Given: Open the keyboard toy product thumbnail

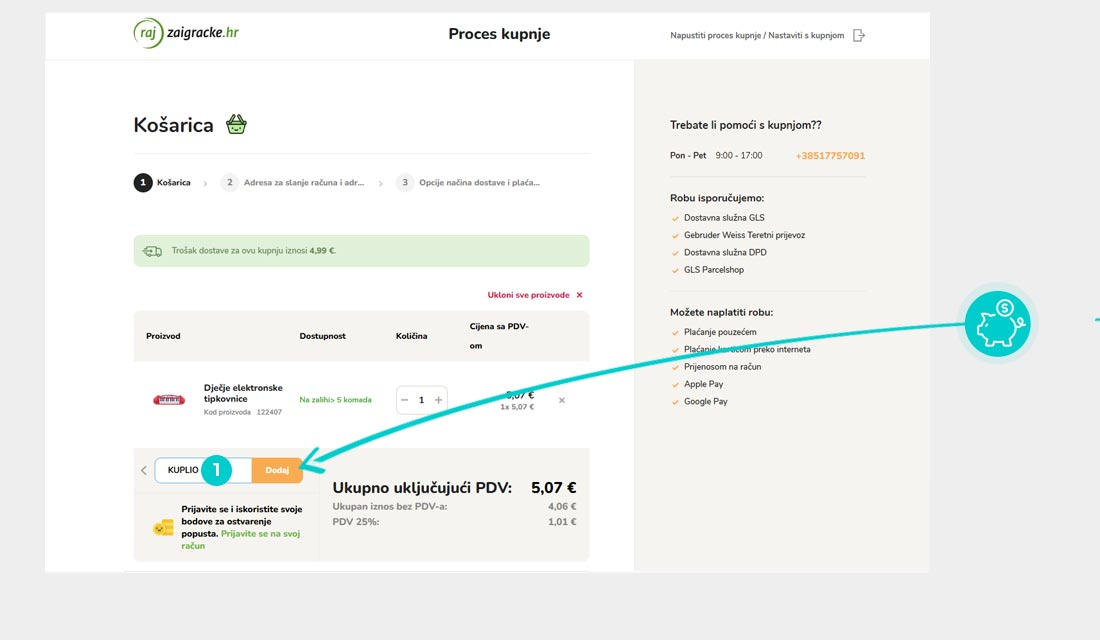Looking at the screenshot, I should 169,400.
